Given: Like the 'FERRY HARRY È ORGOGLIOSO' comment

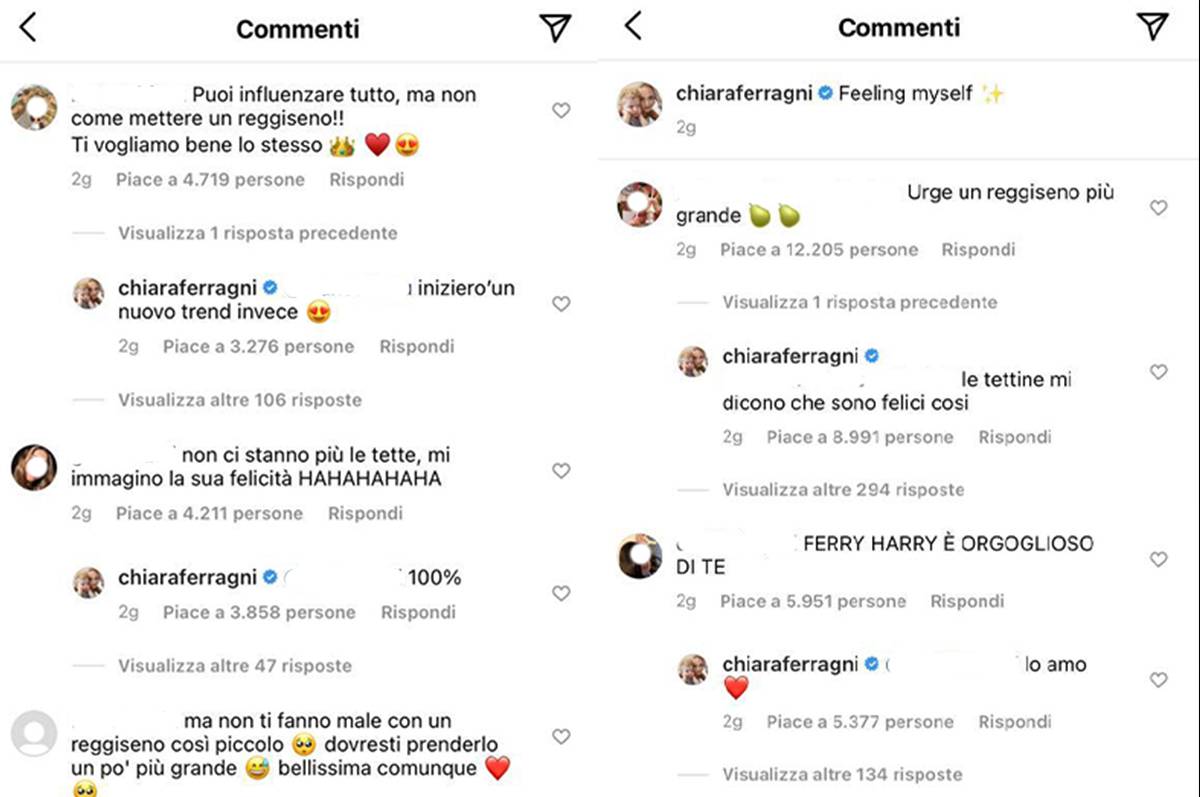Looking at the screenshot, I should pyautogui.click(x=1158, y=560).
